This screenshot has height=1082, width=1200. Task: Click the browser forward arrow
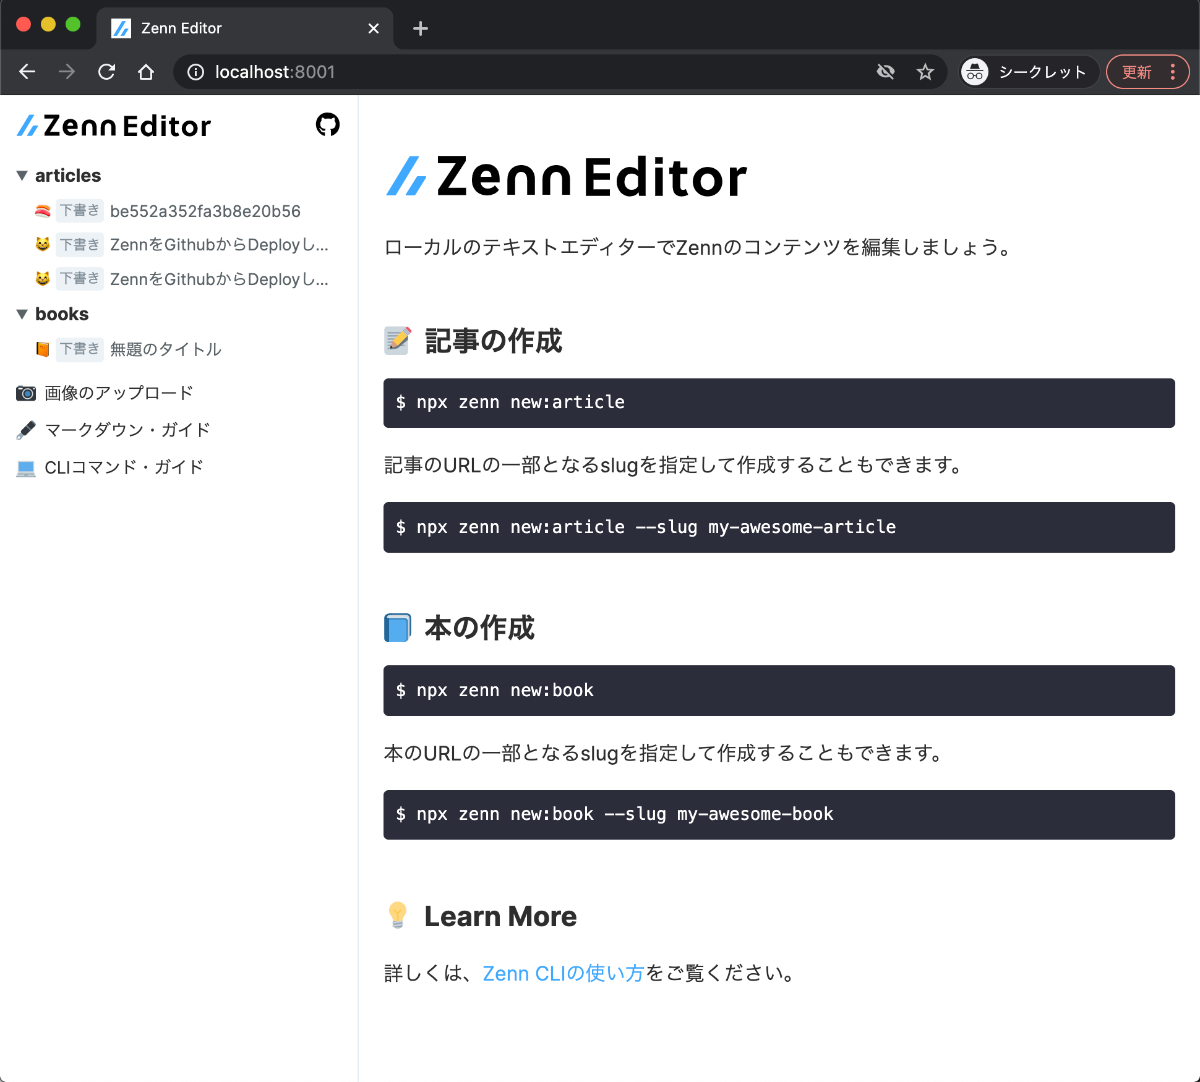pyautogui.click(x=67, y=72)
